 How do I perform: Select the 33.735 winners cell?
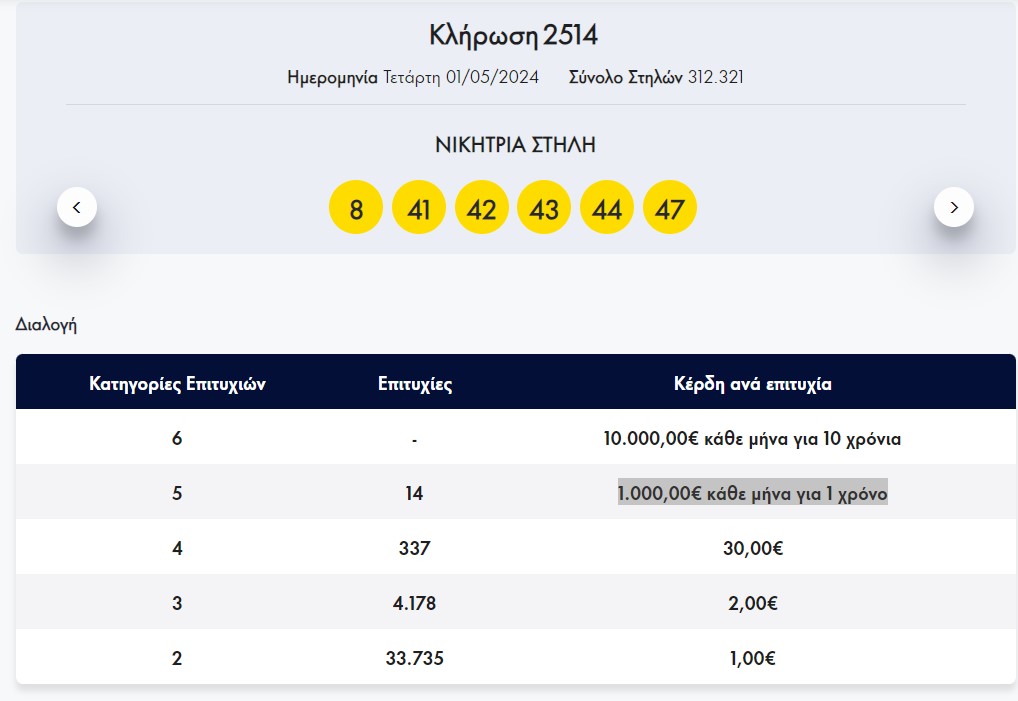click(x=414, y=658)
